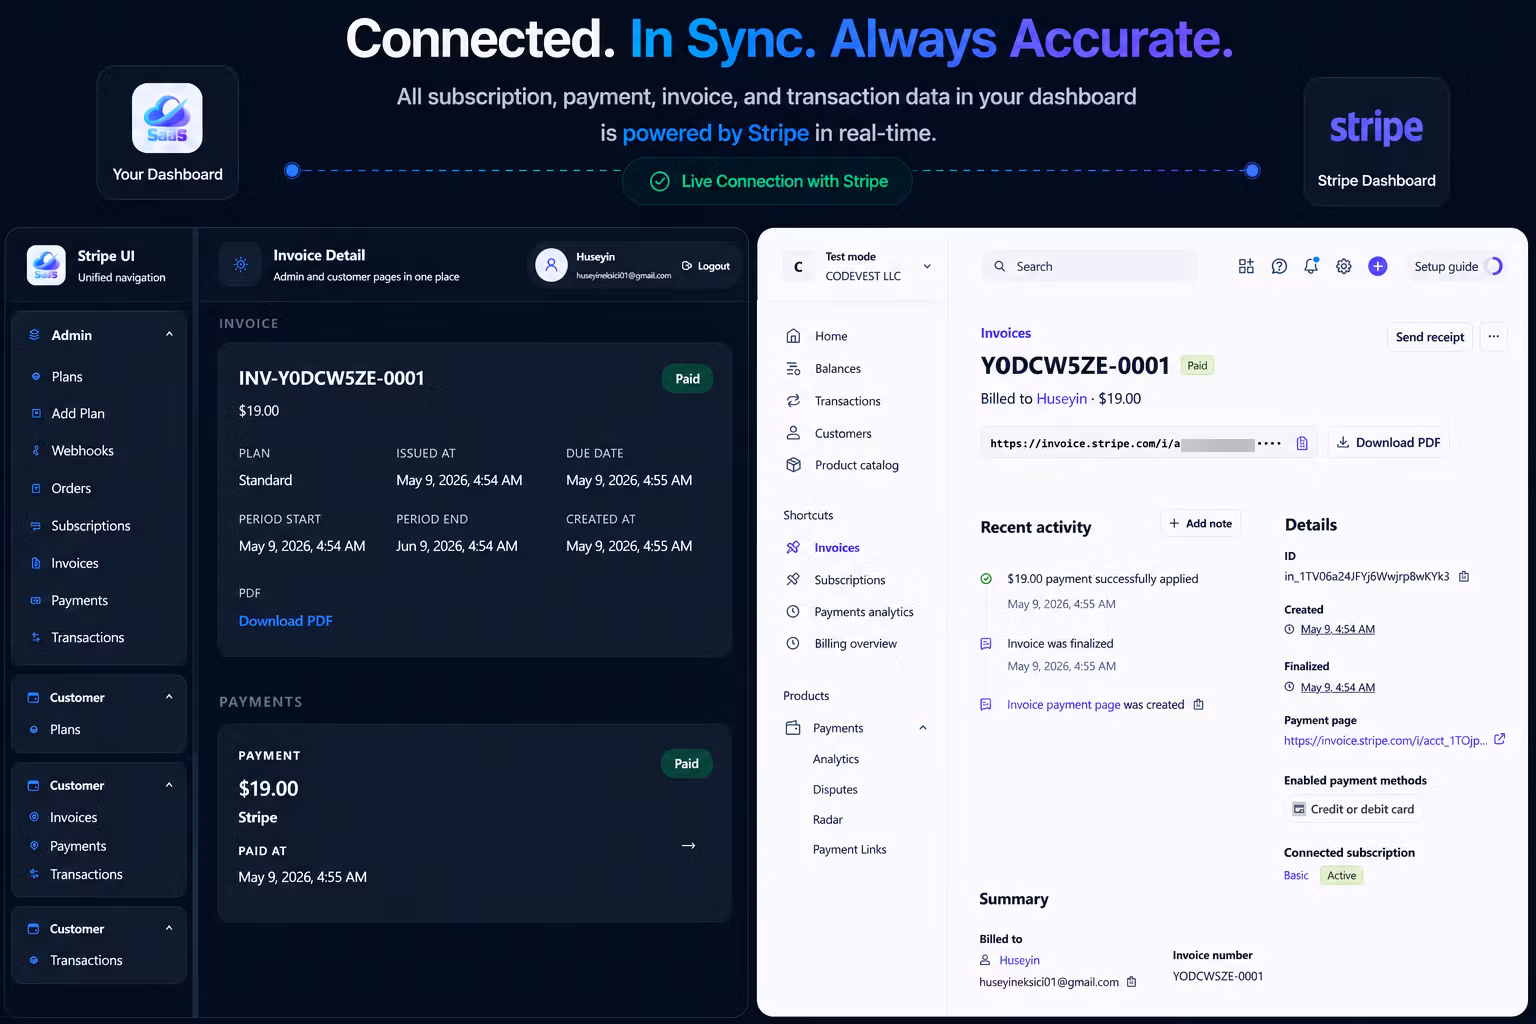
Task: Open Payment Links under Stripe Payments
Action: [x=849, y=849]
